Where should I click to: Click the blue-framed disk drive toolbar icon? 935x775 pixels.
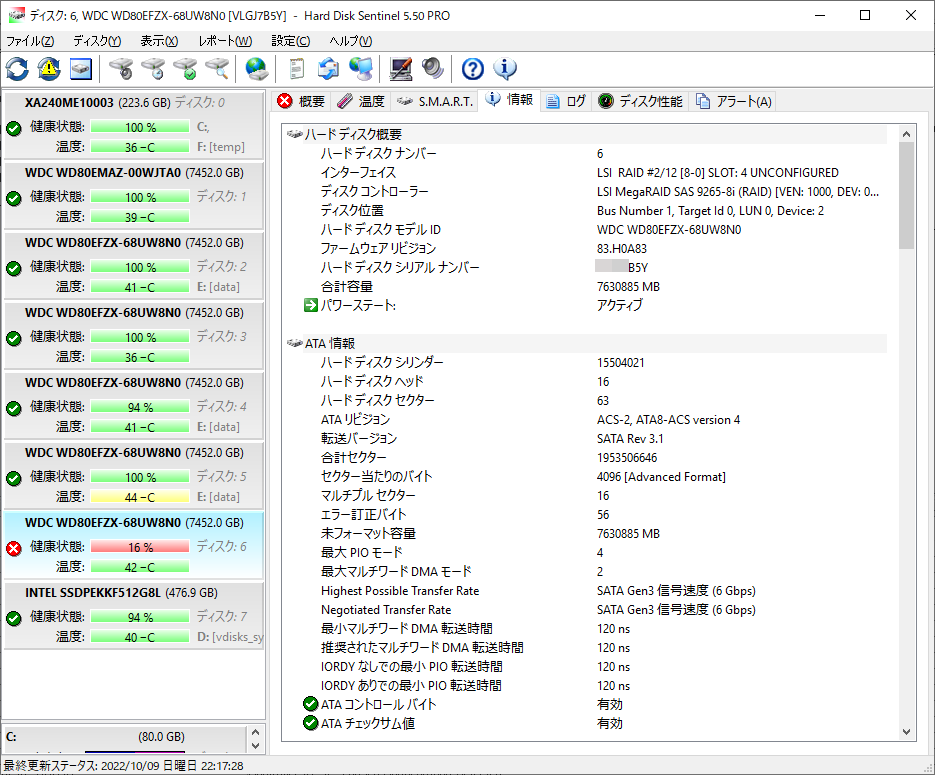click(81, 69)
